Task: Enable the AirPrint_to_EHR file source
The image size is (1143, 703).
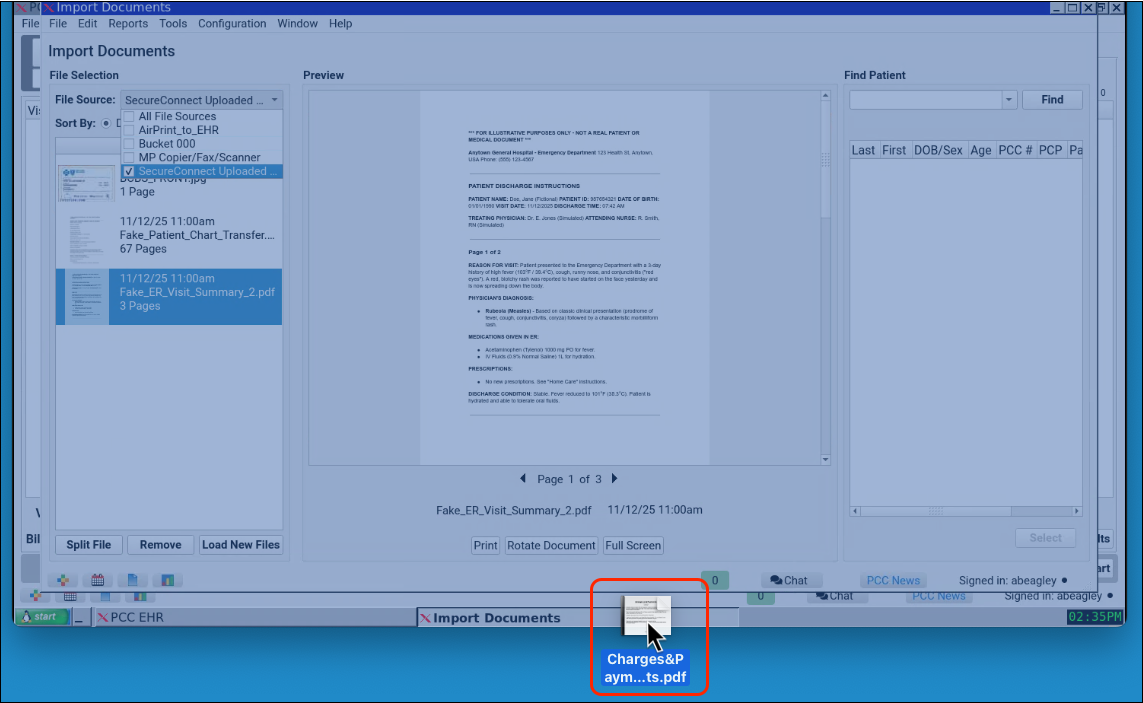Action: pyautogui.click(x=128, y=130)
